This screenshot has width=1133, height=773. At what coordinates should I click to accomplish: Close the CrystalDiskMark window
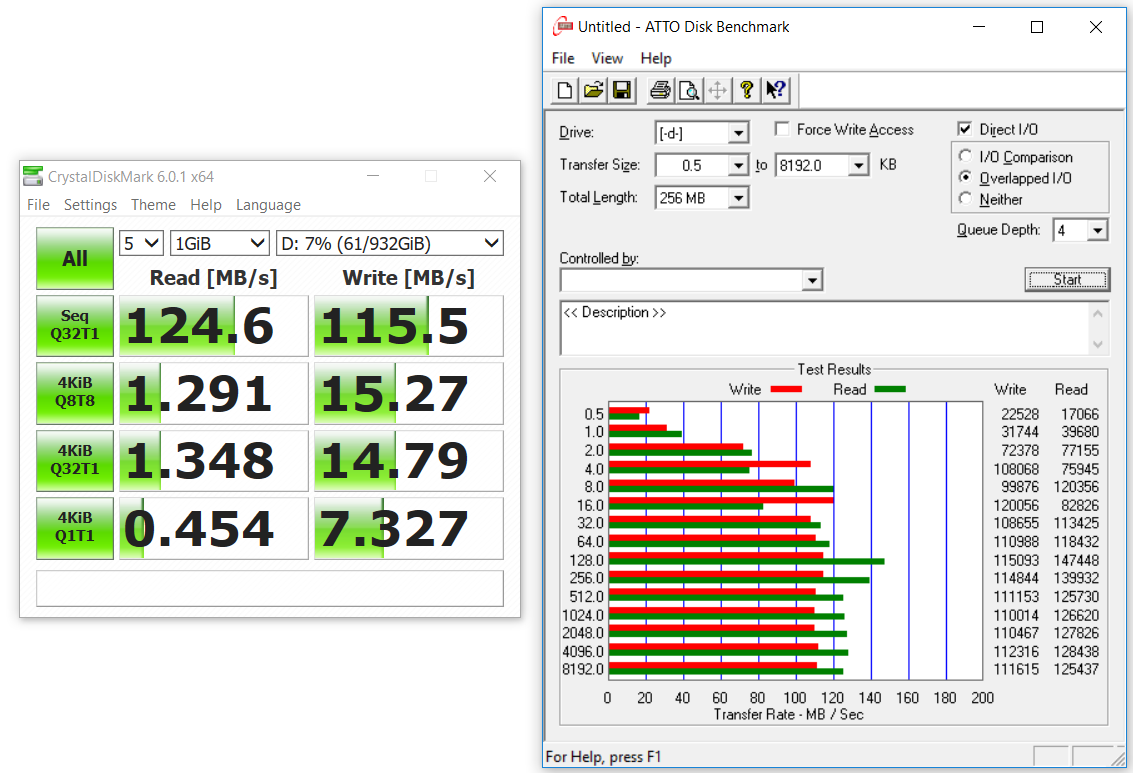(x=490, y=176)
